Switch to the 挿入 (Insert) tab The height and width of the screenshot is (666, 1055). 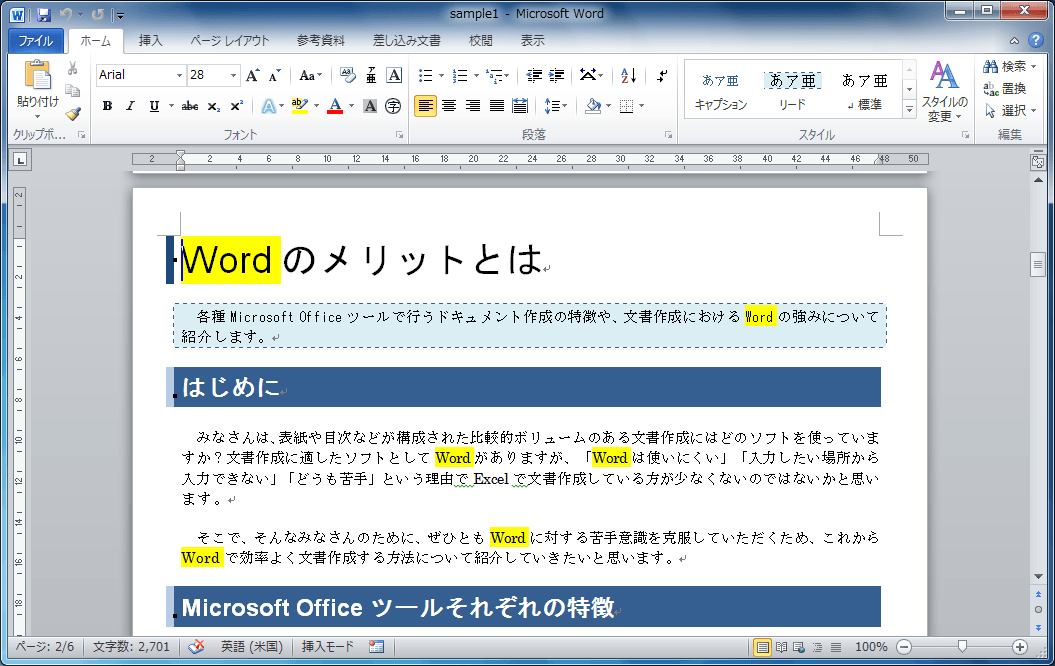150,41
